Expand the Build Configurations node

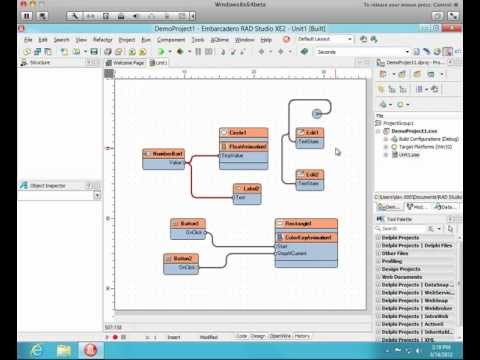tap(386, 139)
